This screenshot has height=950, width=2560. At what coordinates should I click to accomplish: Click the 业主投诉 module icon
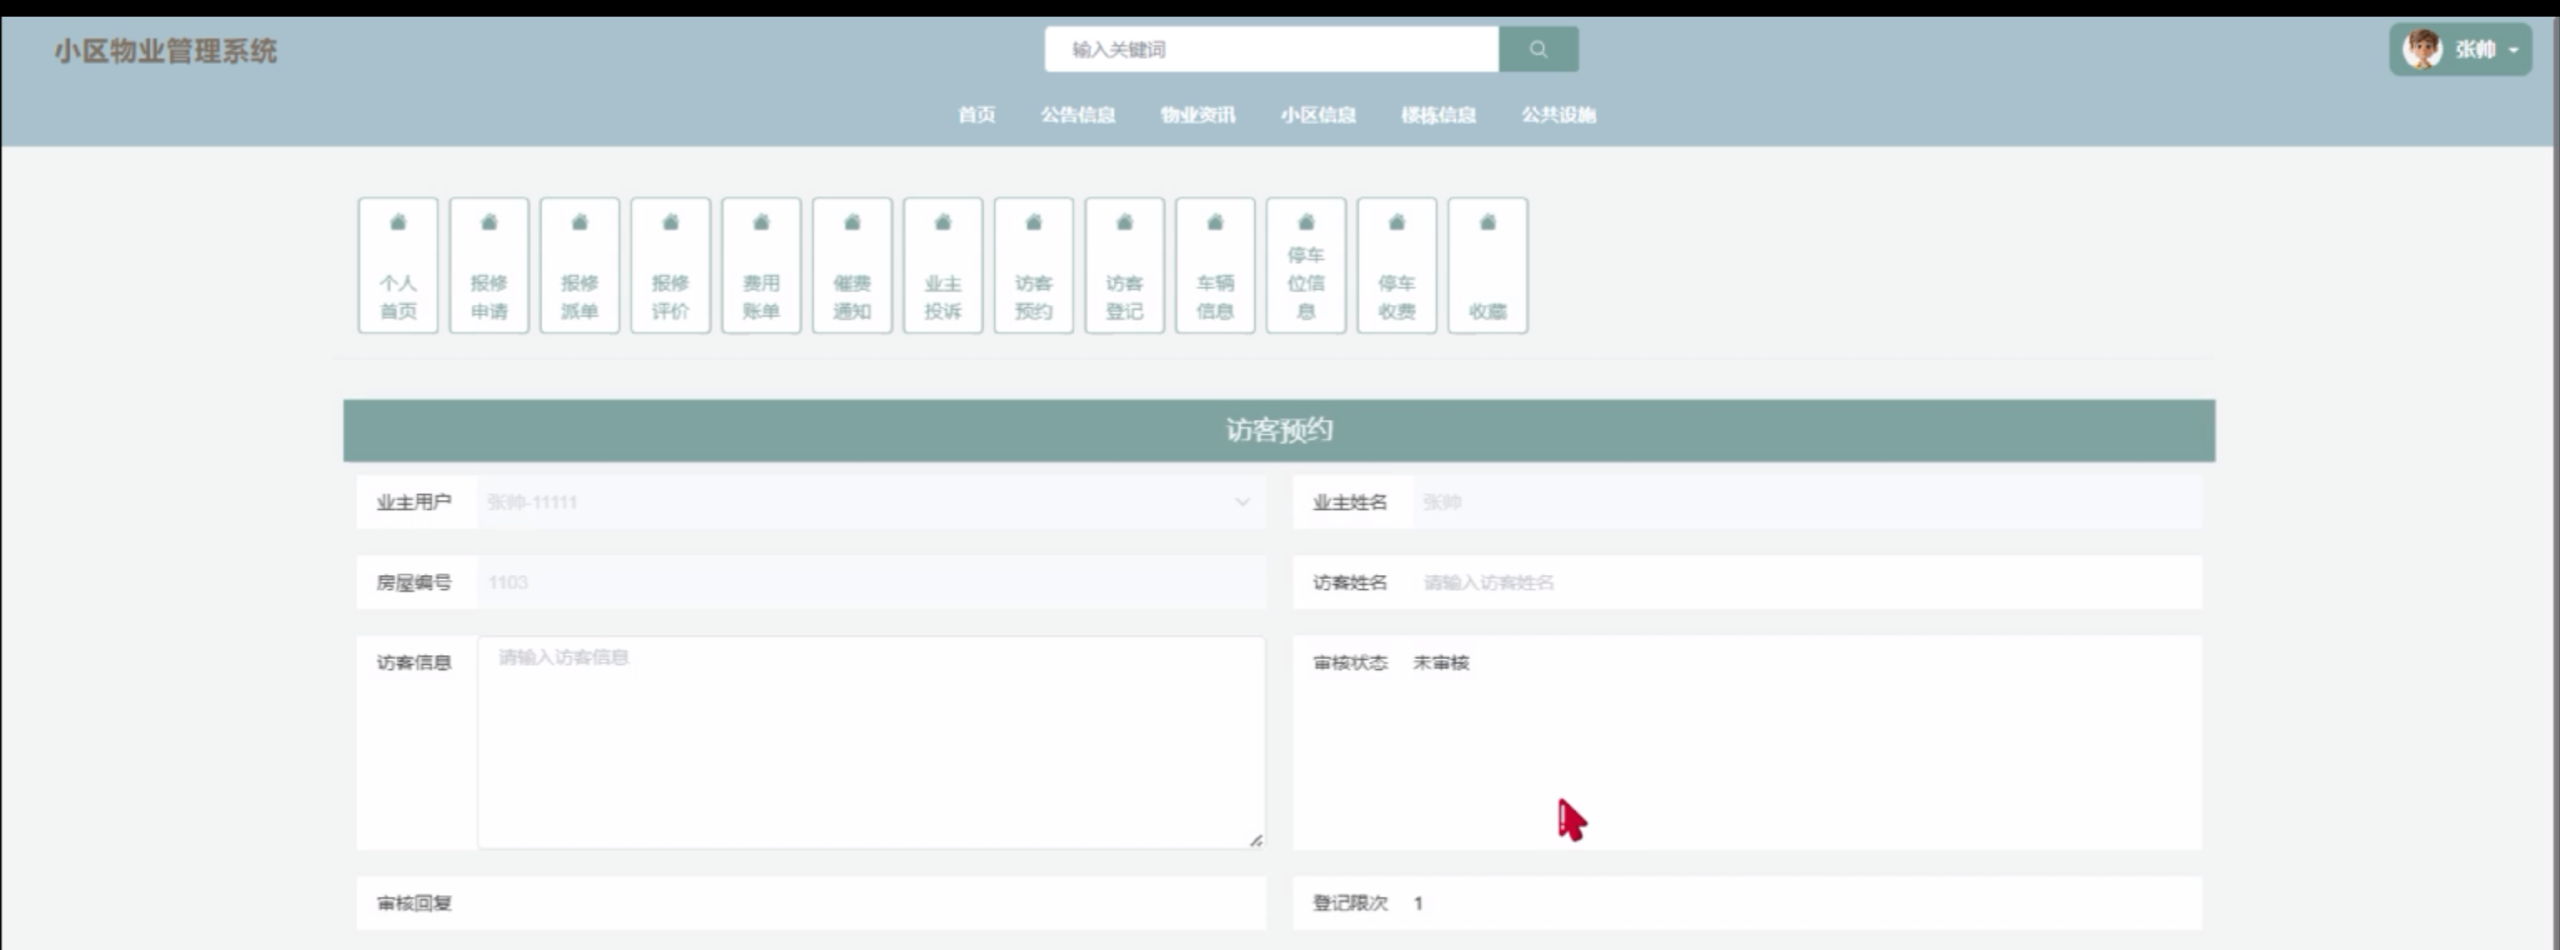point(943,265)
